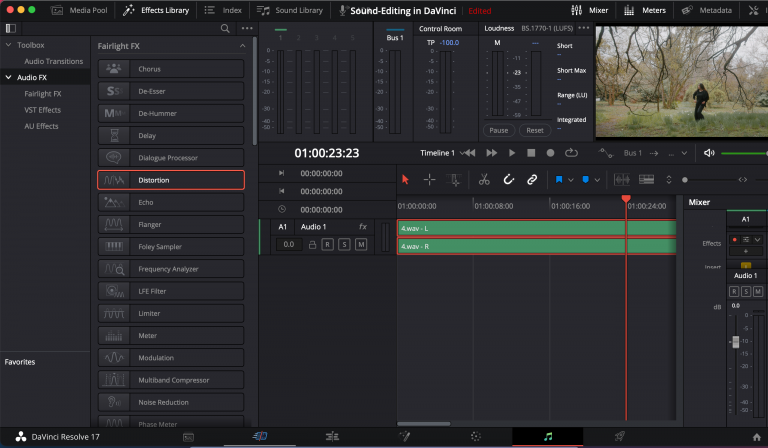Toggle lock on Audio 1 track
The image size is (768, 448).
(x=312, y=244)
